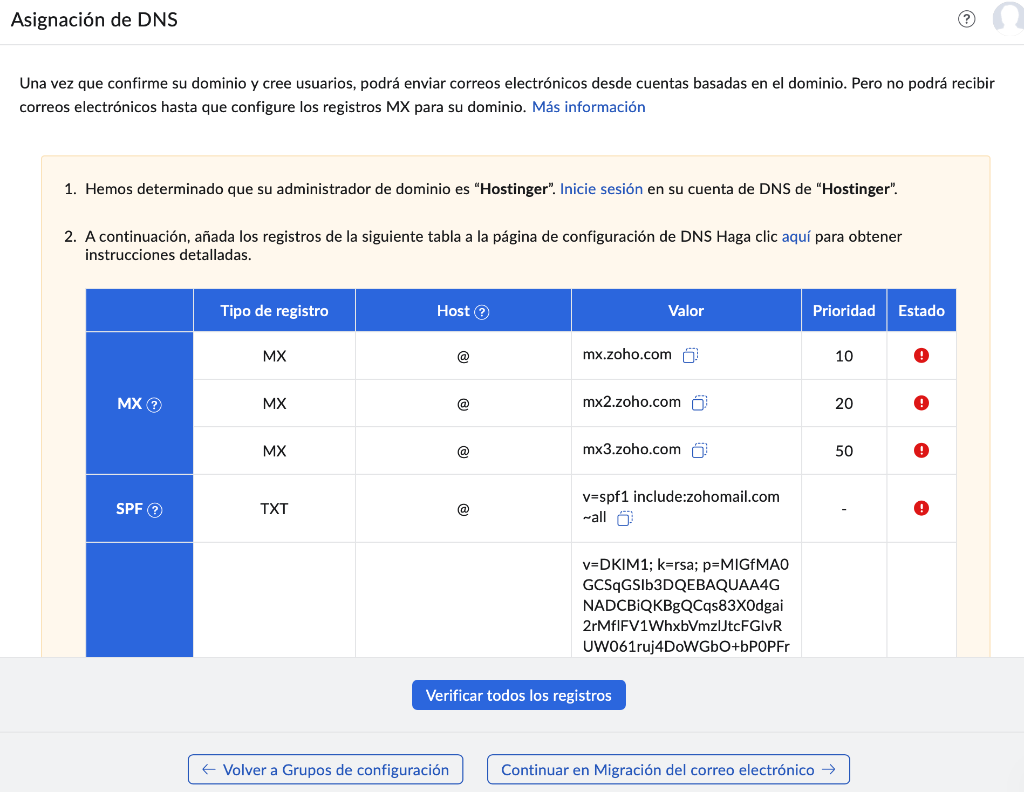The width and height of the screenshot is (1024, 792).
Task: Go back to Grupos de configuración
Action: (x=325, y=770)
